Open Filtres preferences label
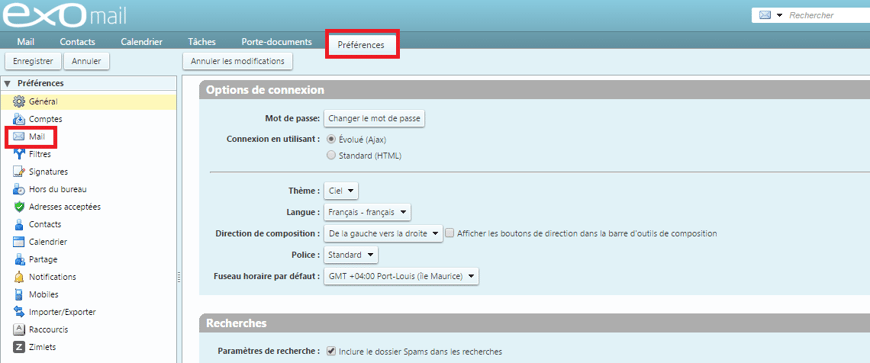Screen dimensions: 870x363 point(40,154)
